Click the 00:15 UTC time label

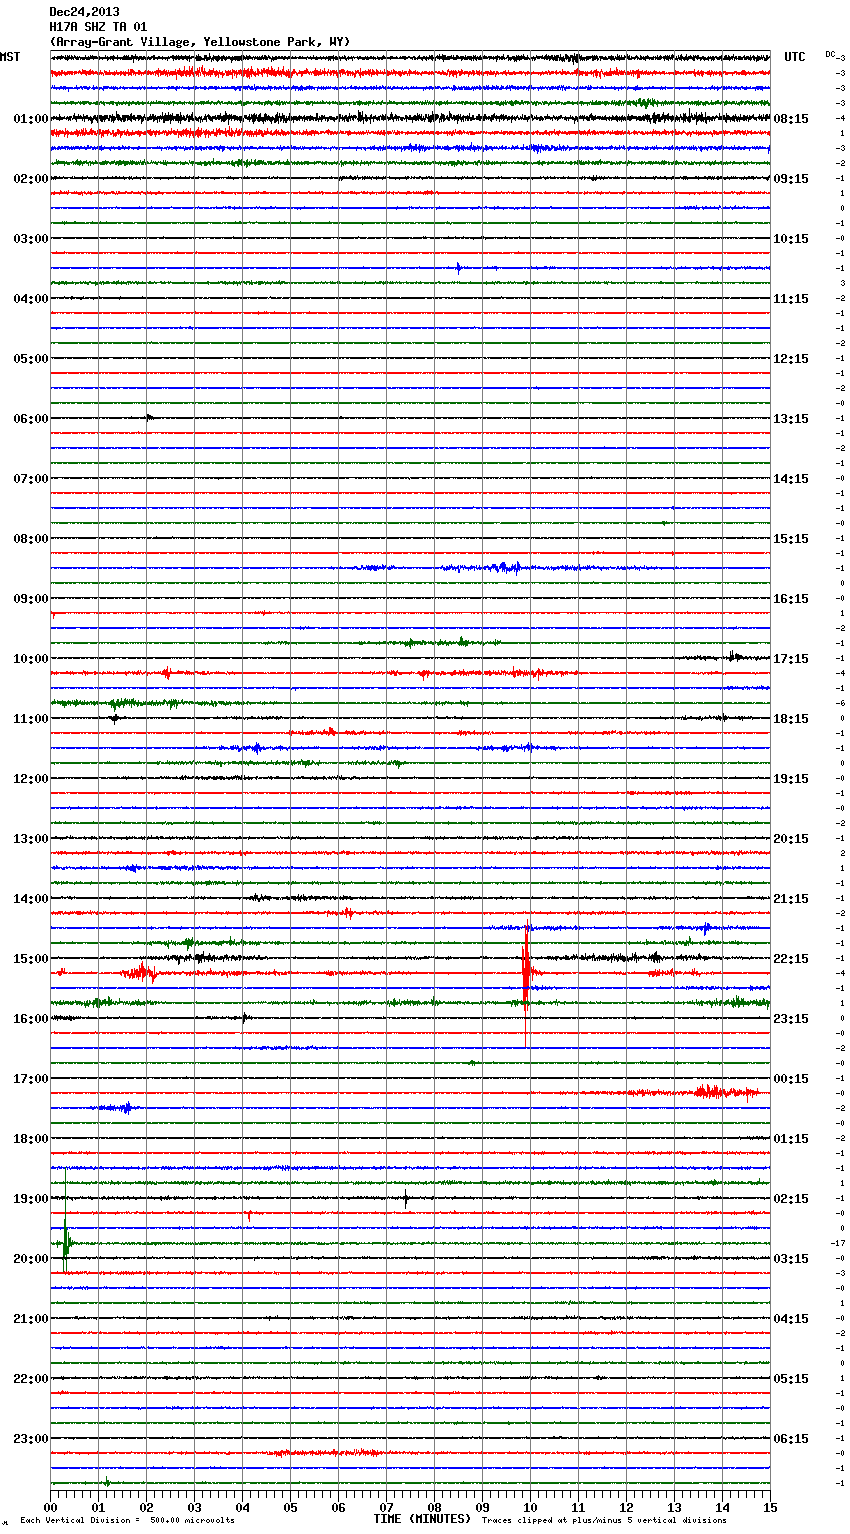point(791,1079)
